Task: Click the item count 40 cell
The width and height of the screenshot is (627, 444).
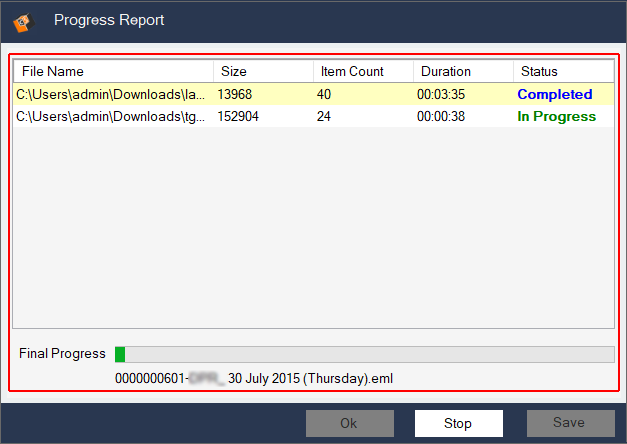Action: click(324, 95)
